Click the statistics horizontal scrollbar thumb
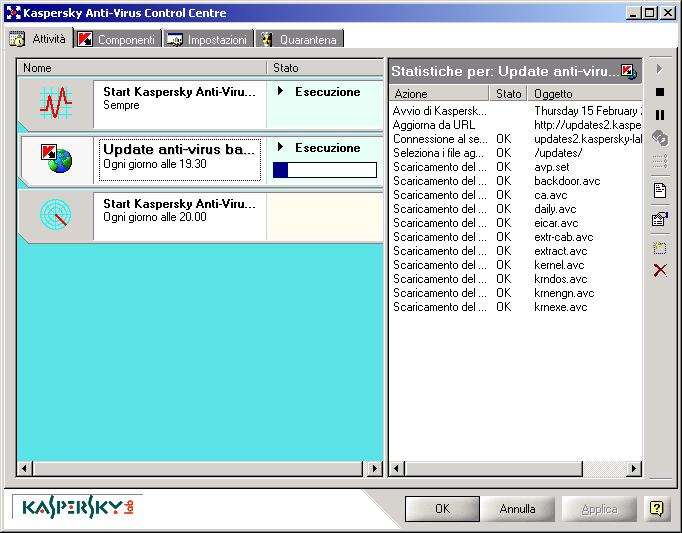The width and height of the screenshot is (682, 533). click(494, 469)
